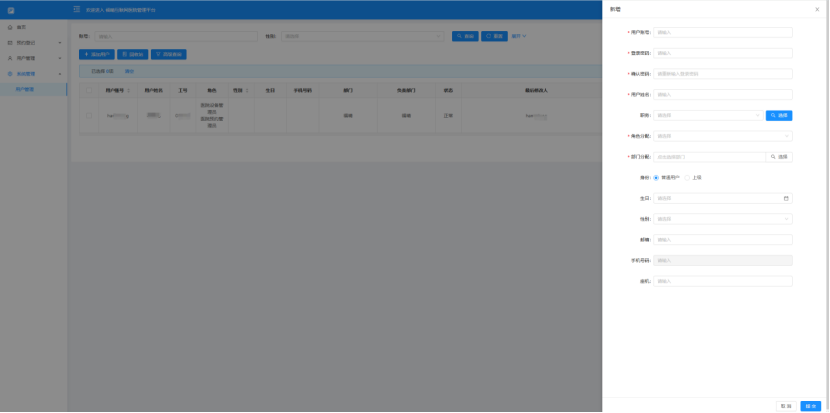Tick the checkbox in the first table row
The image size is (830, 413).
(x=85, y=116)
